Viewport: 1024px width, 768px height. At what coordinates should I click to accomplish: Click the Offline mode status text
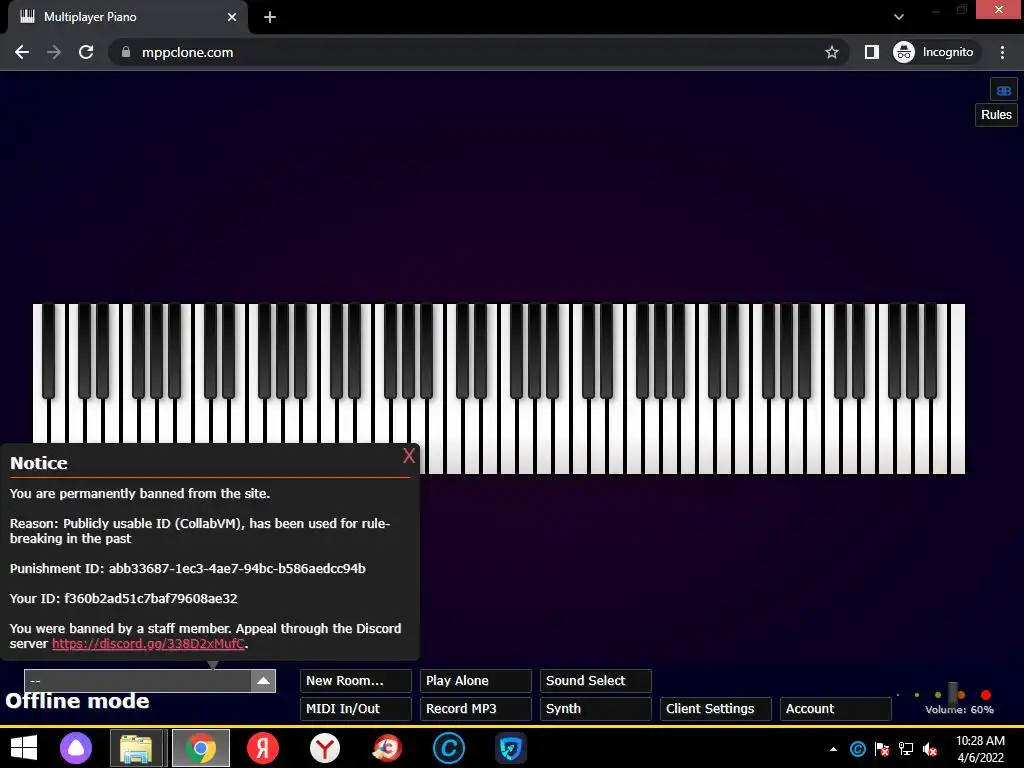[x=77, y=701]
